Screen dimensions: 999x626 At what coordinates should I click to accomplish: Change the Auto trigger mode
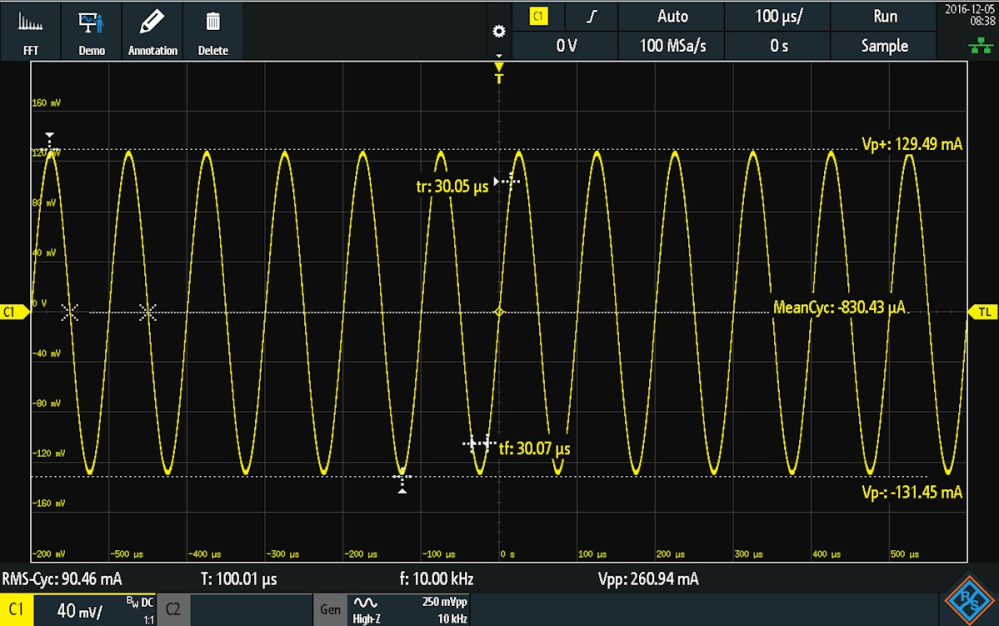(x=672, y=16)
